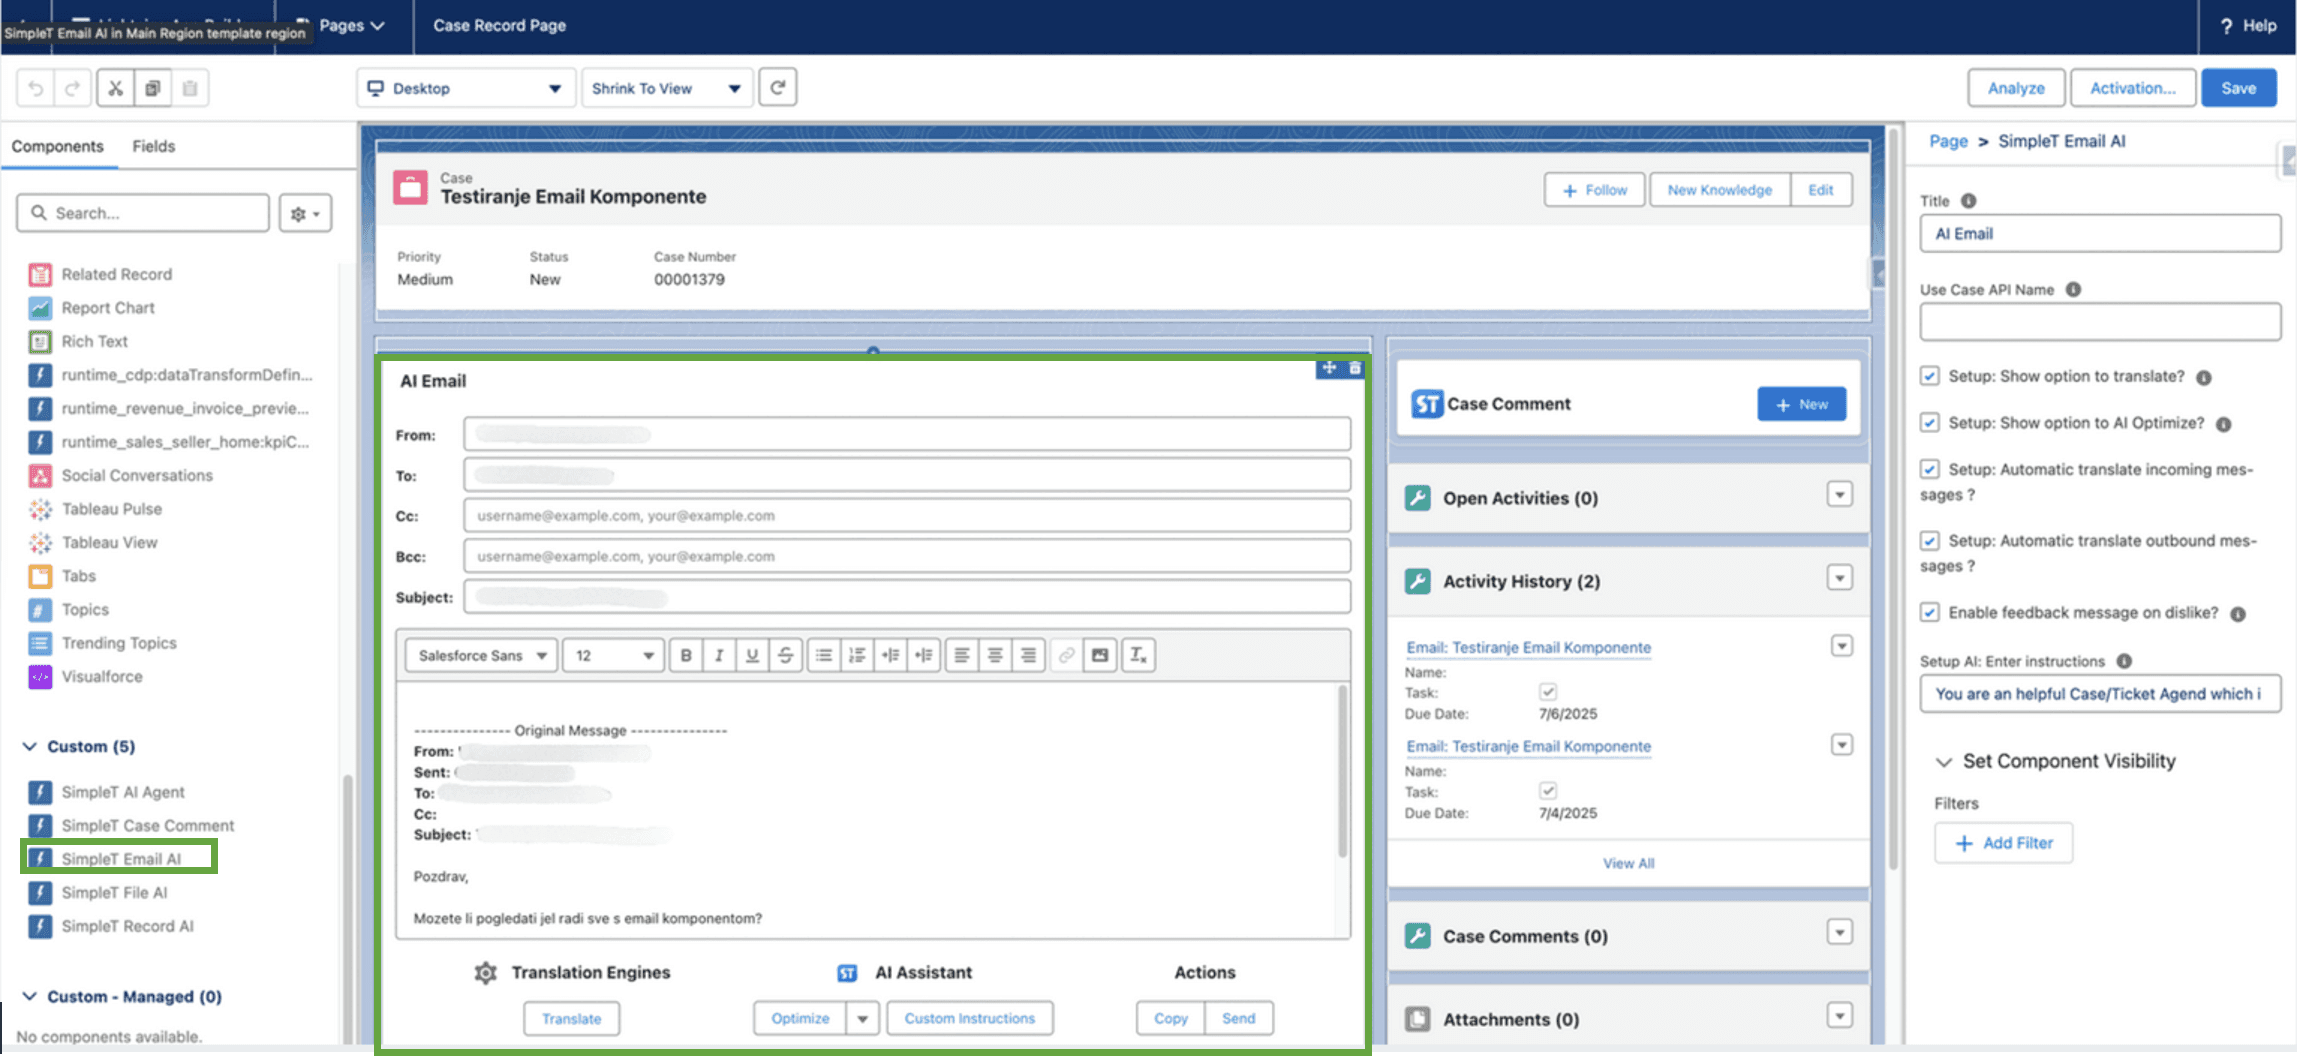Open the Pages menu
2300x1058 pixels.
349,26
